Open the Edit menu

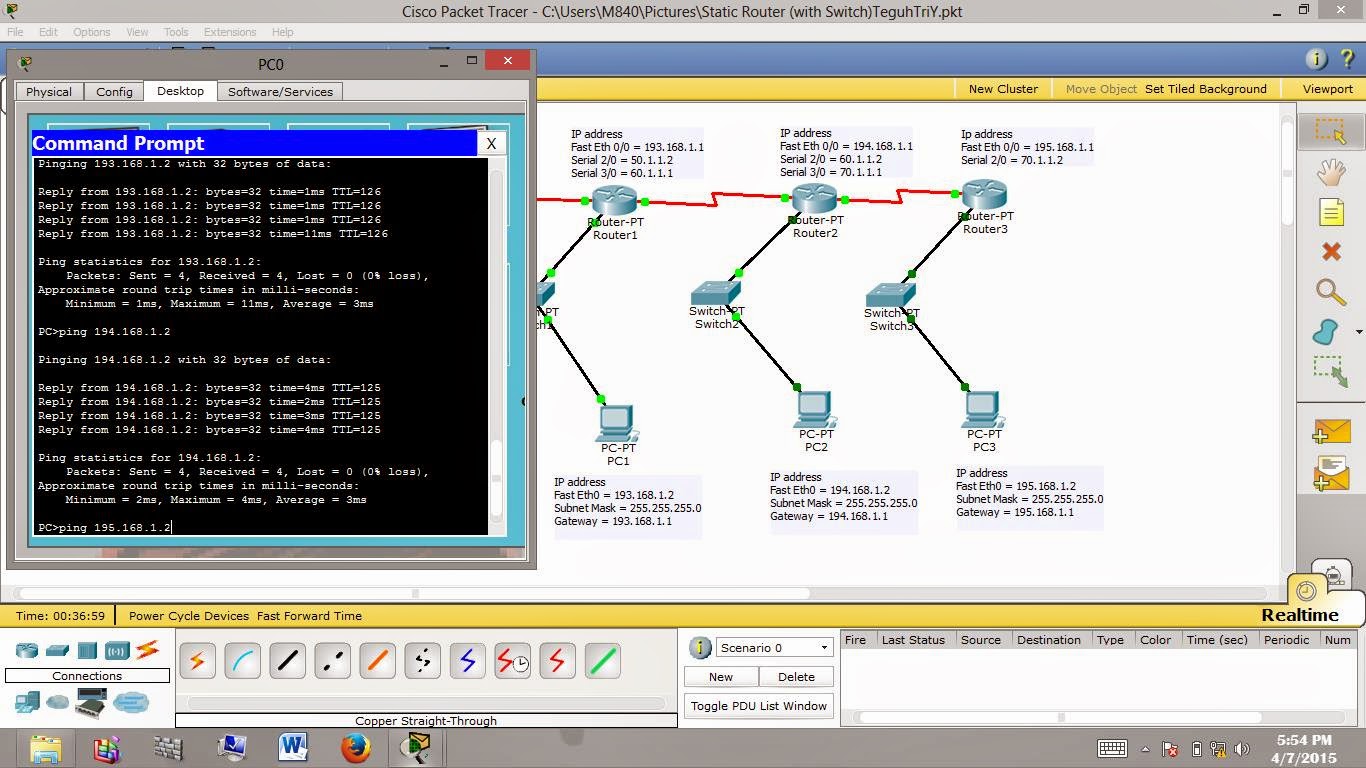(48, 32)
